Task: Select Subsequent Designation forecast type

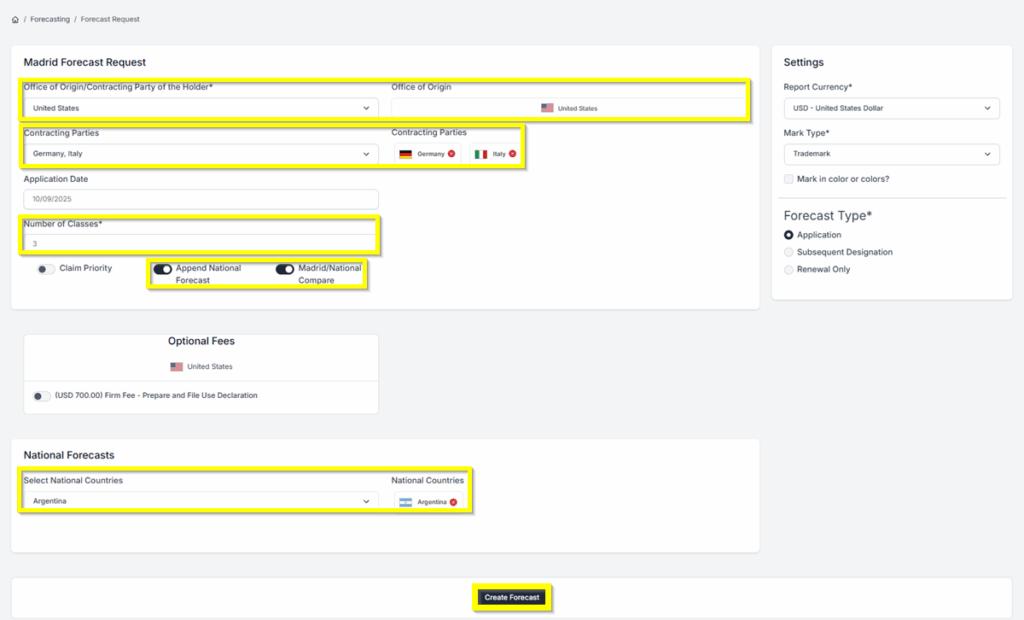Action: coord(789,252)
